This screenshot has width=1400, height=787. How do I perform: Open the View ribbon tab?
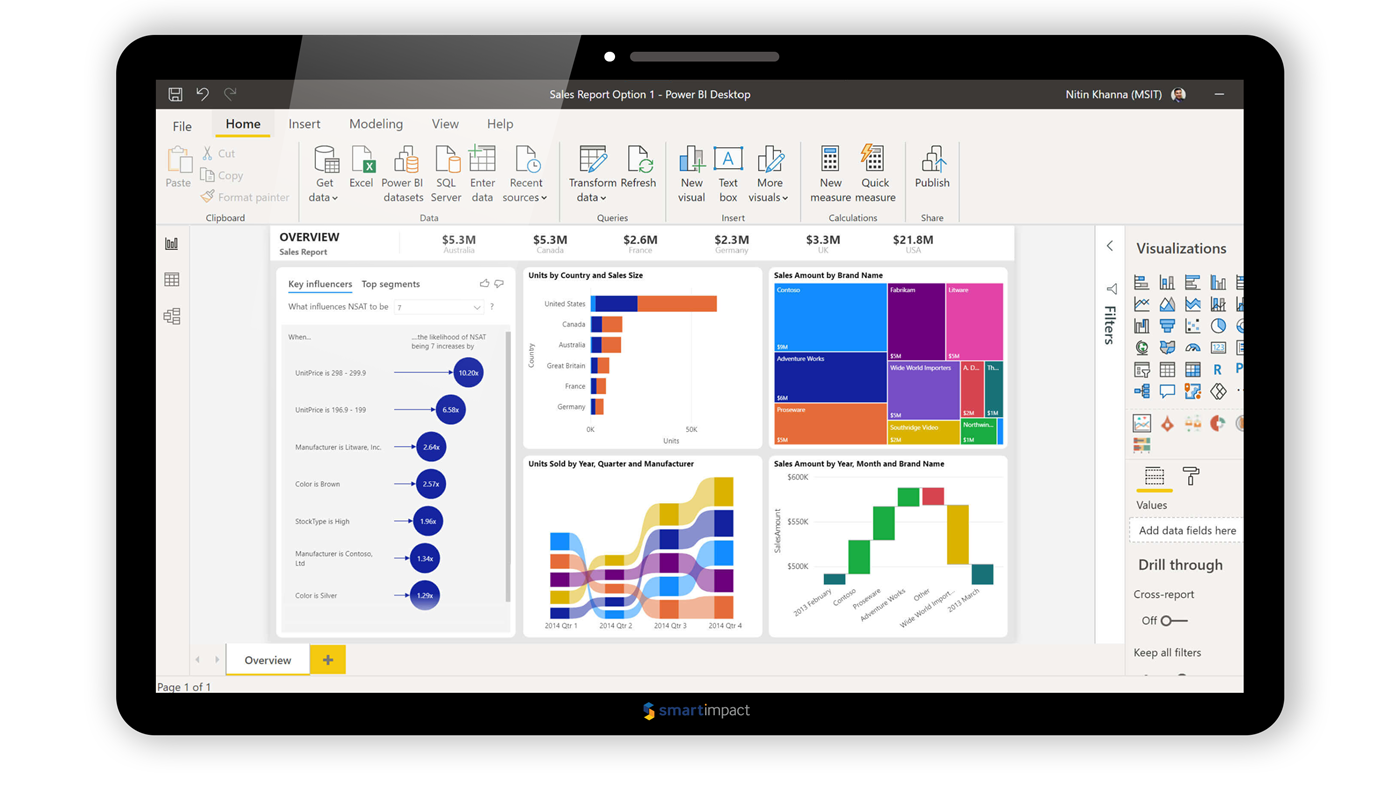(x=445, y=124)
